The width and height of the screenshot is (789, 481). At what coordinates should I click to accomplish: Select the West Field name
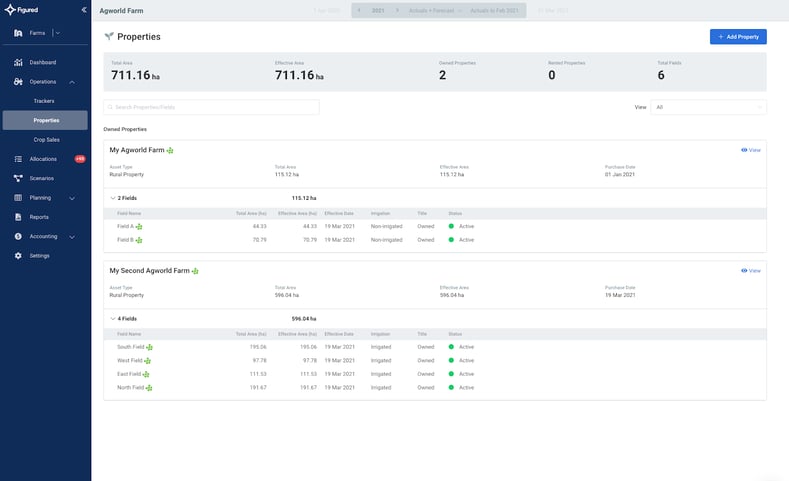tap(130, 361)
